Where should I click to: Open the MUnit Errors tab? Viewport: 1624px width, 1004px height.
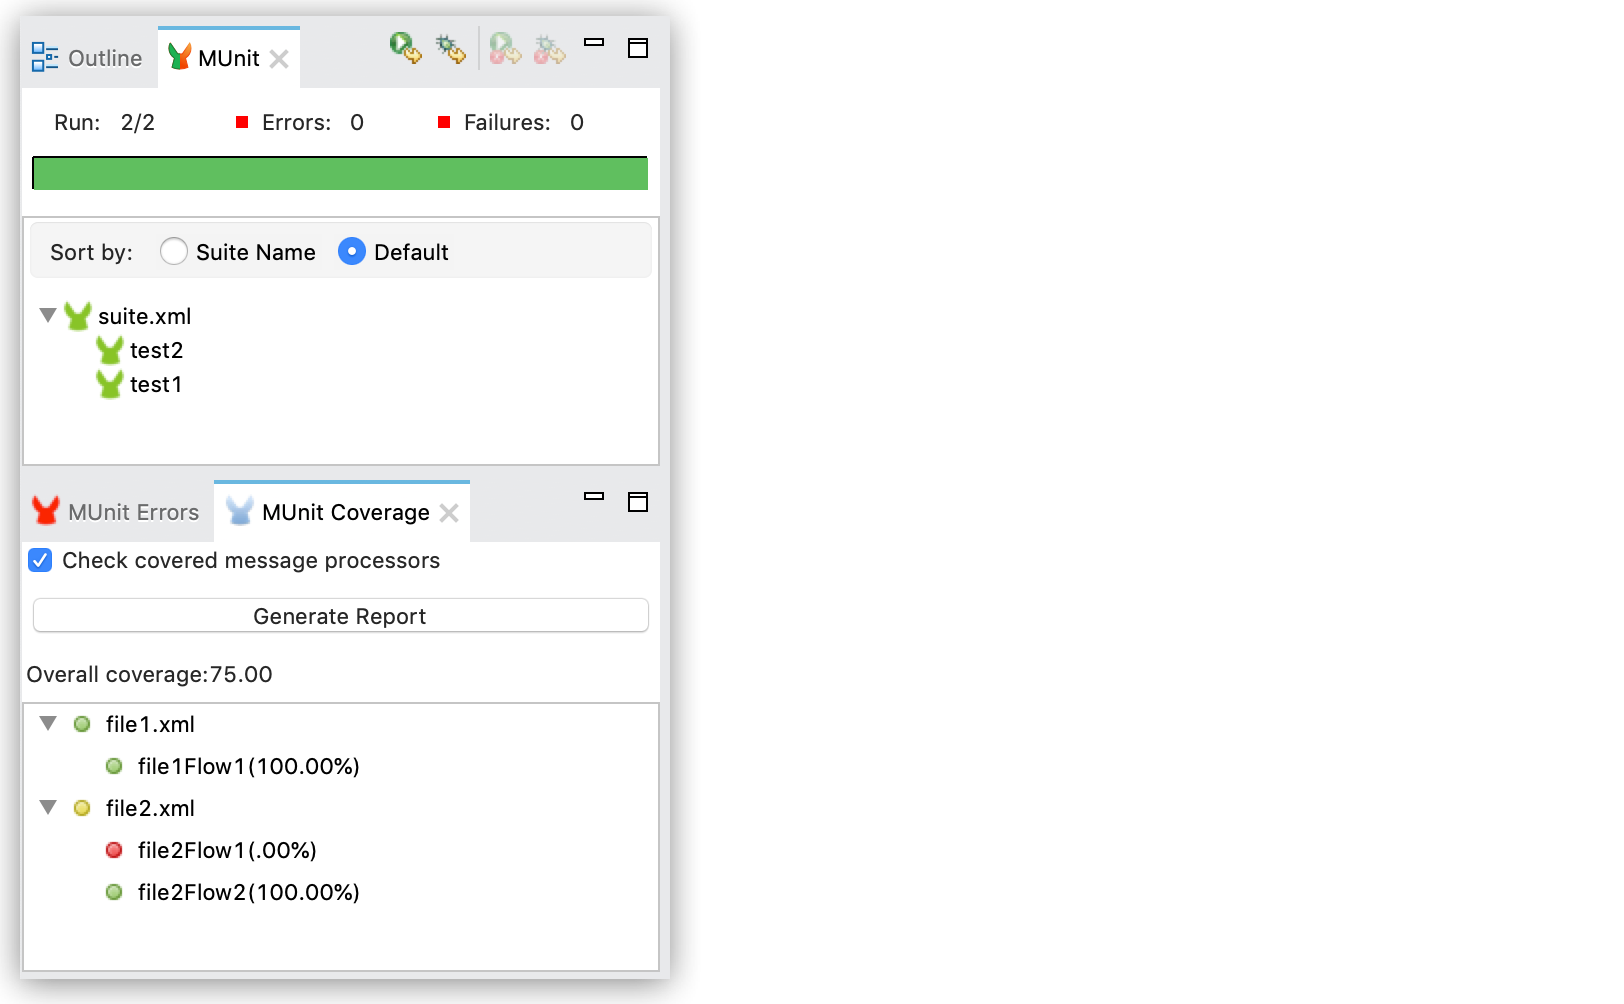pyautogui.click(x=116, y=512)
